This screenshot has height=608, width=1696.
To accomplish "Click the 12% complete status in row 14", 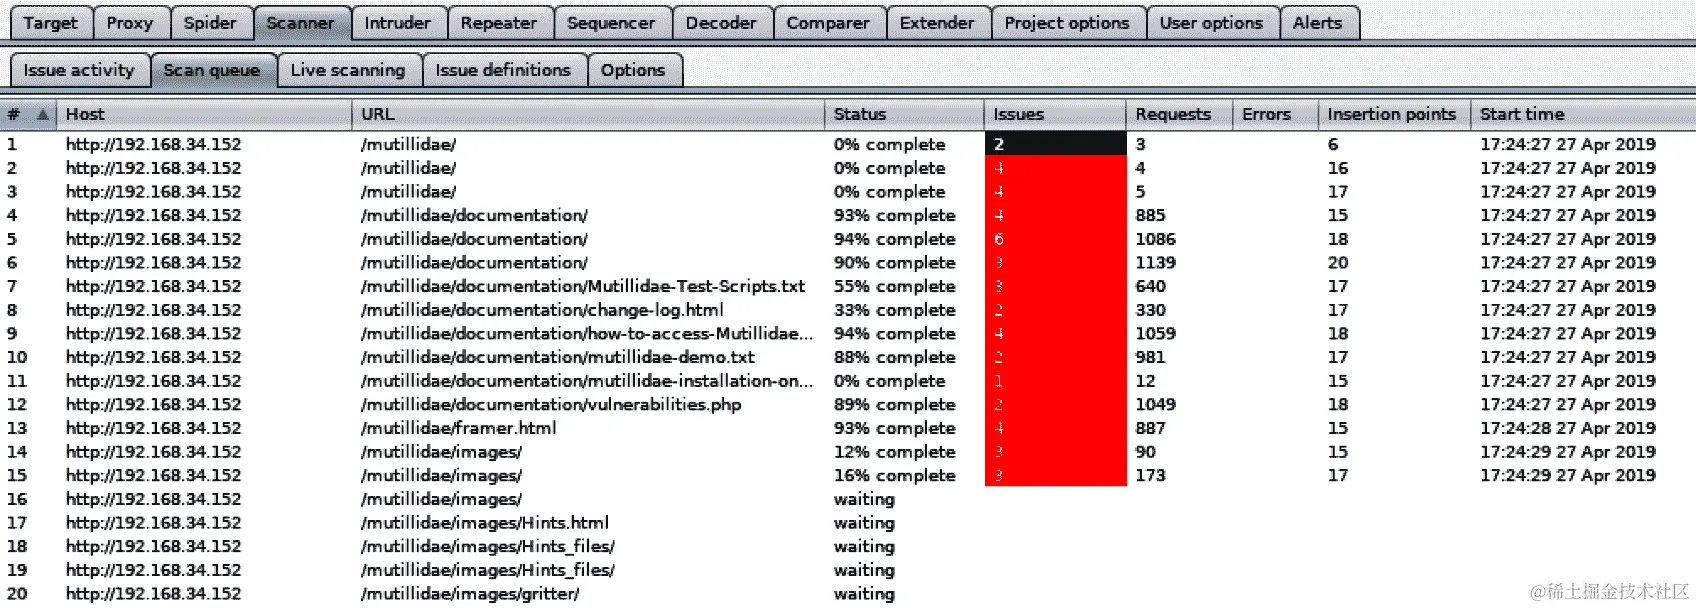I will point(895,452).
